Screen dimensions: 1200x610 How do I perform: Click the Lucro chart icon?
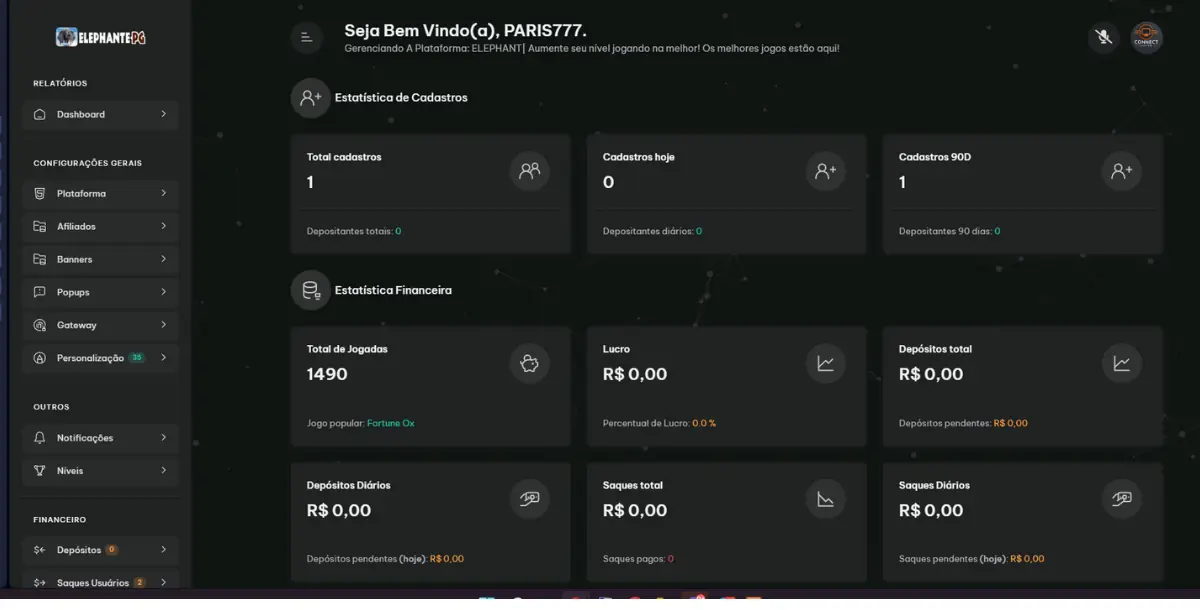point(825,364)
